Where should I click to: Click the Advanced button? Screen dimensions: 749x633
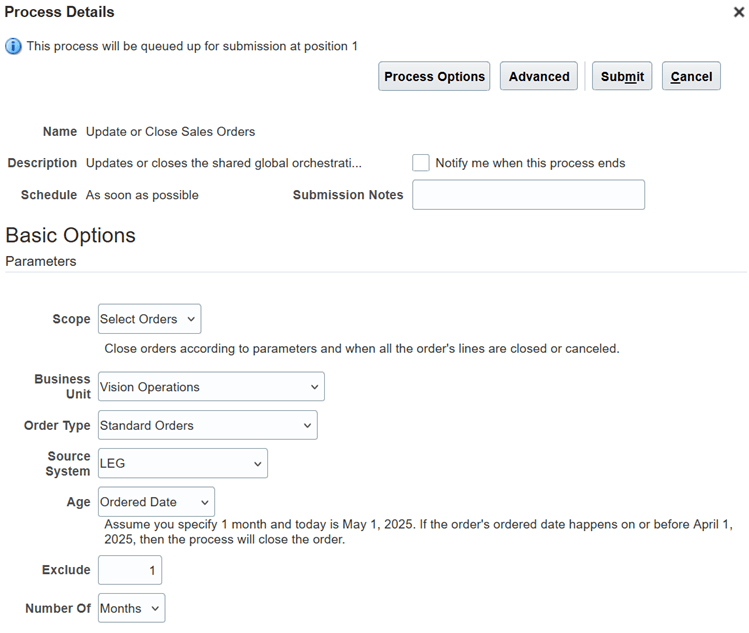point(539,77)
